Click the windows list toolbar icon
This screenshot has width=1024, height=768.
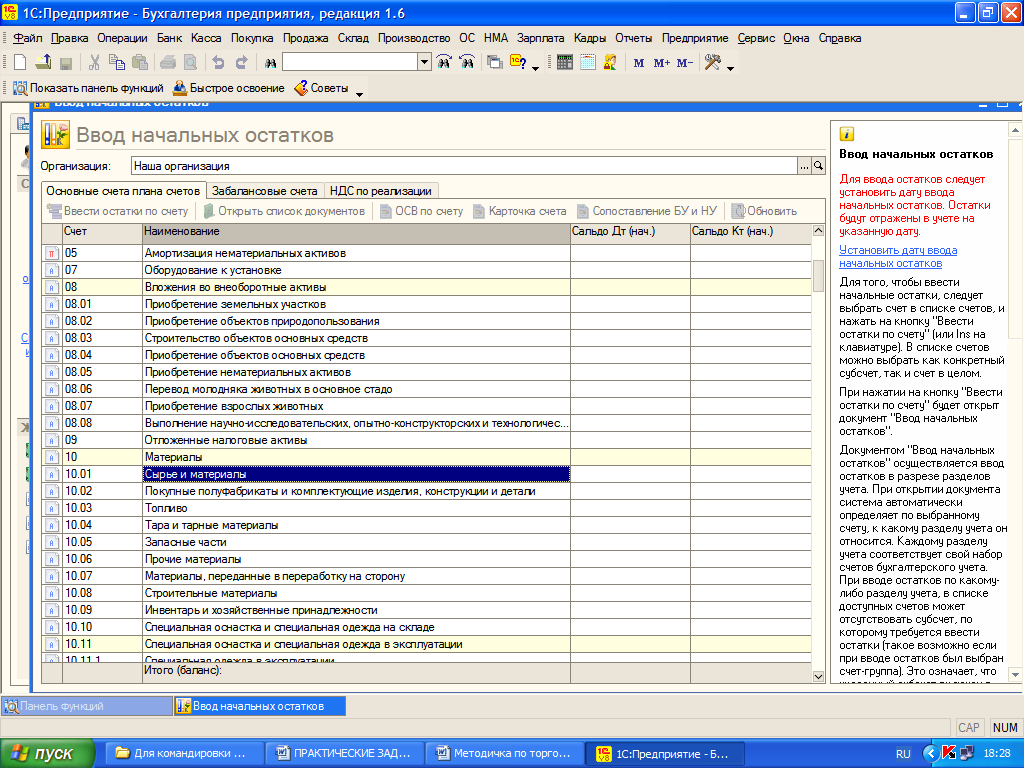[x=495, y=63]
